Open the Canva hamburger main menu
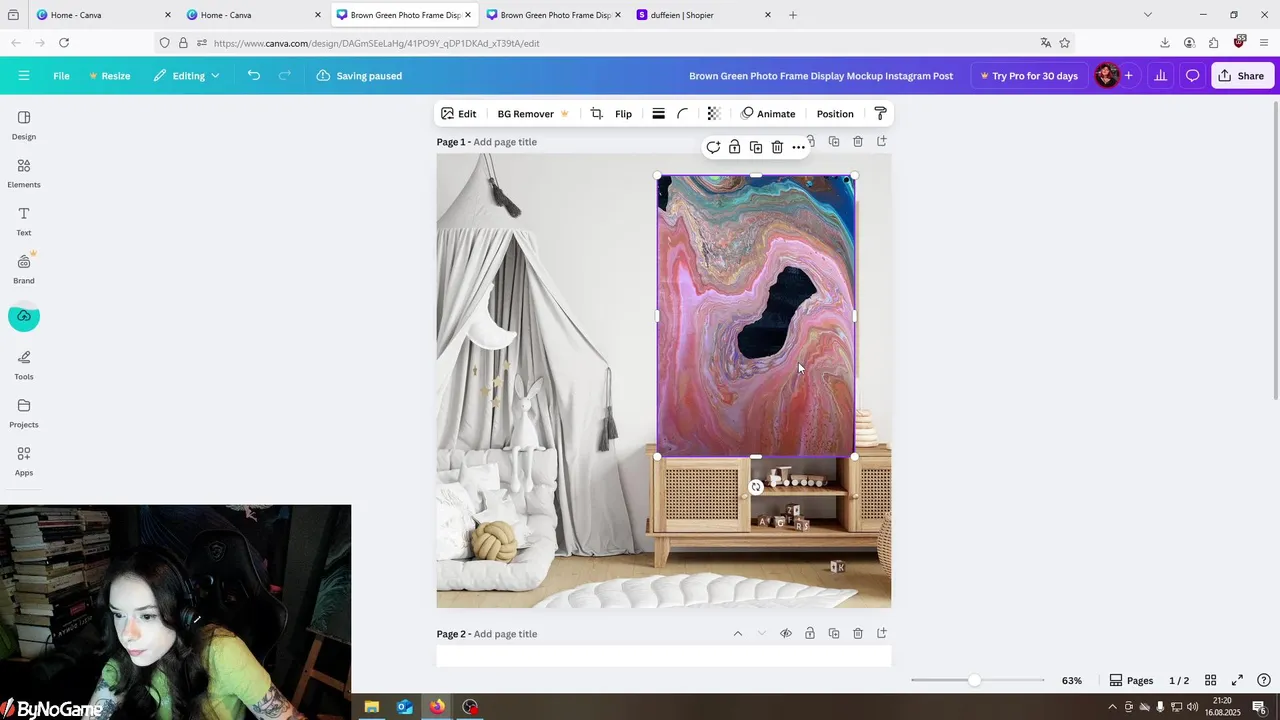 pos(24,76)
